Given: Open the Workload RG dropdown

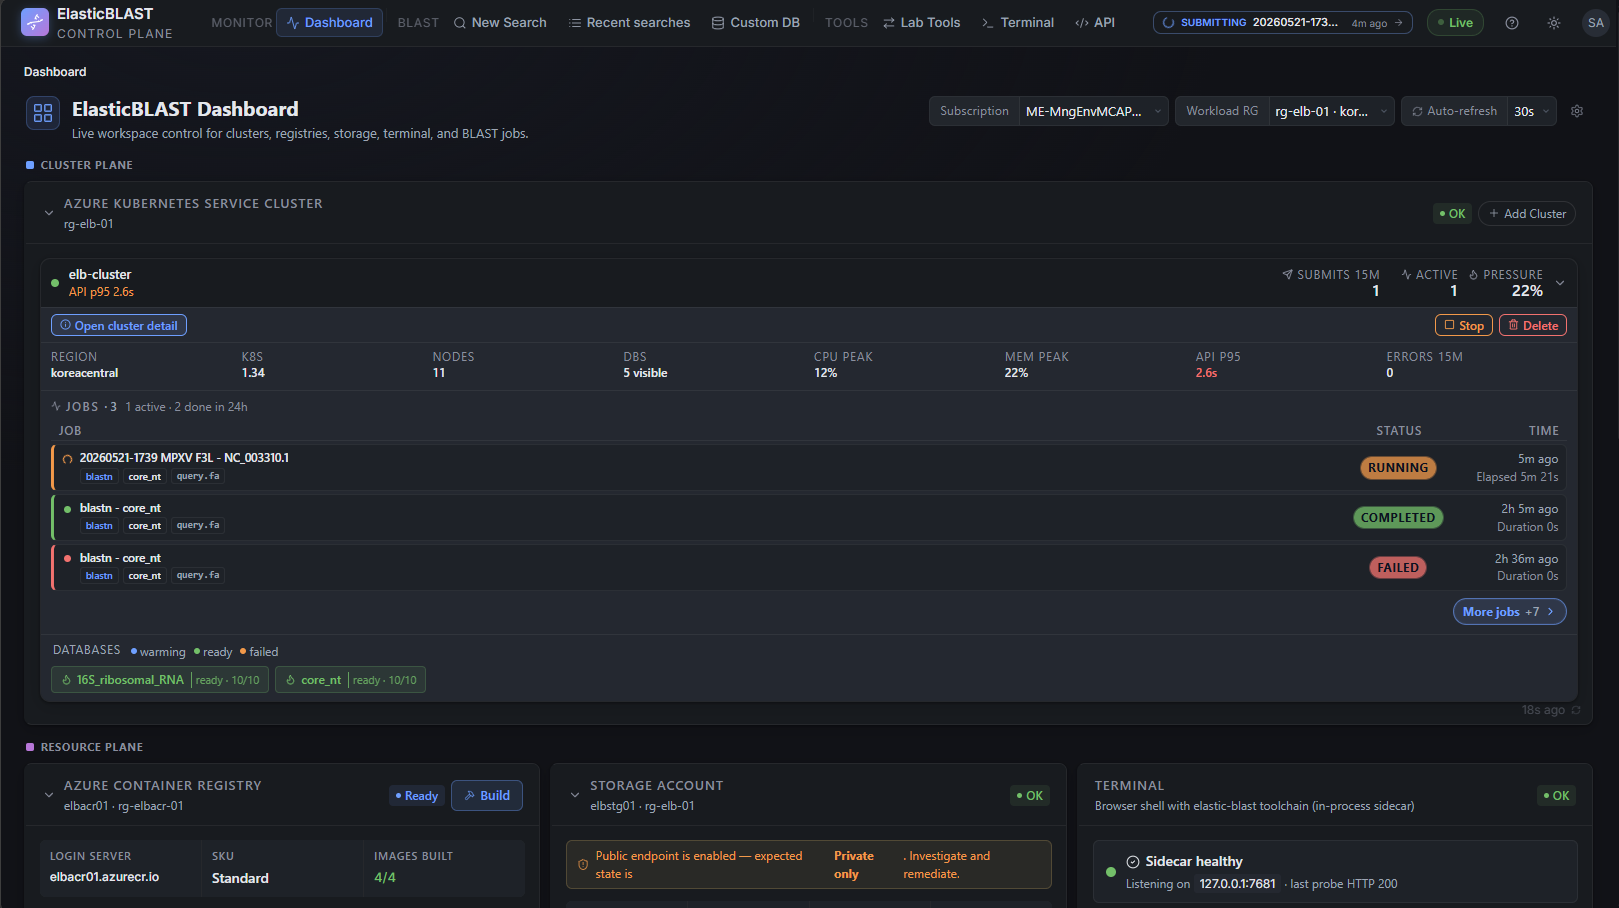Looking at the screenshot, I should (x=1331, y=111).
